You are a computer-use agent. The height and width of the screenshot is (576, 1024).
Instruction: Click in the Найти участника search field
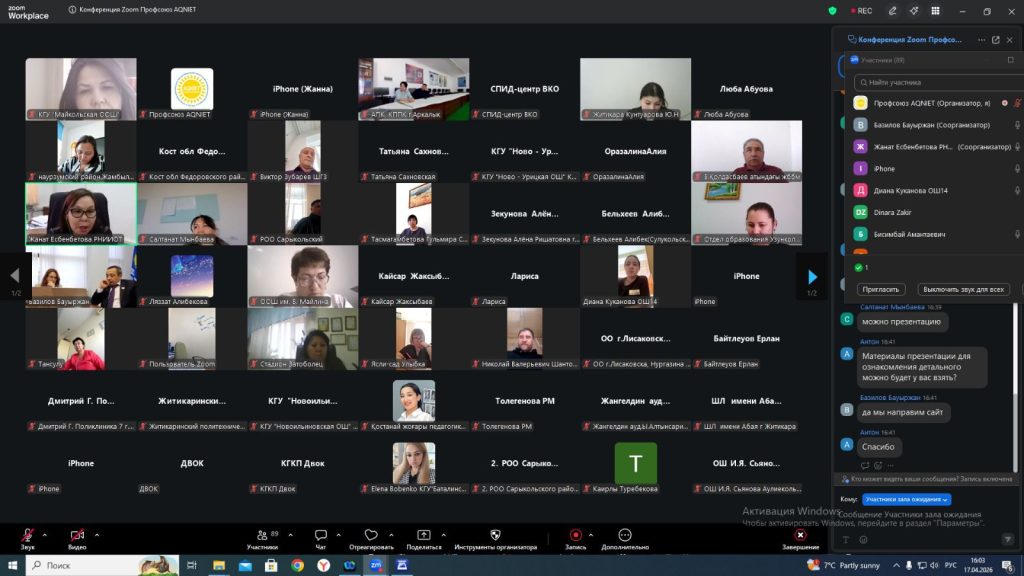[x=935, y=82]
